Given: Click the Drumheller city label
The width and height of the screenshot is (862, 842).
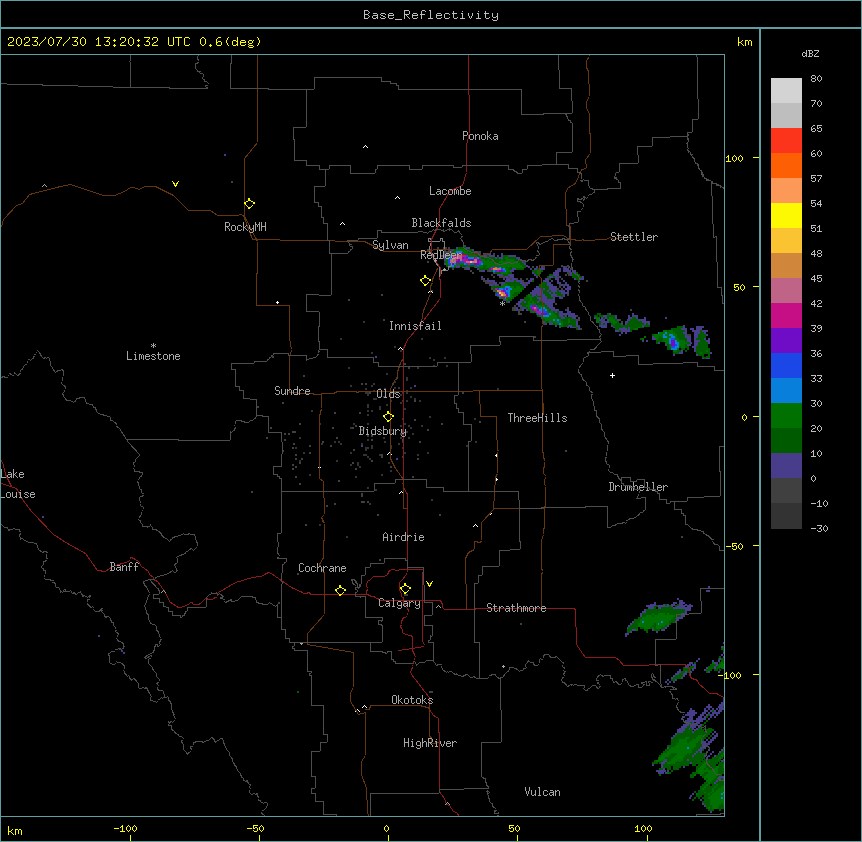Looking at the screenshot, I should click(x=638, y=487).
